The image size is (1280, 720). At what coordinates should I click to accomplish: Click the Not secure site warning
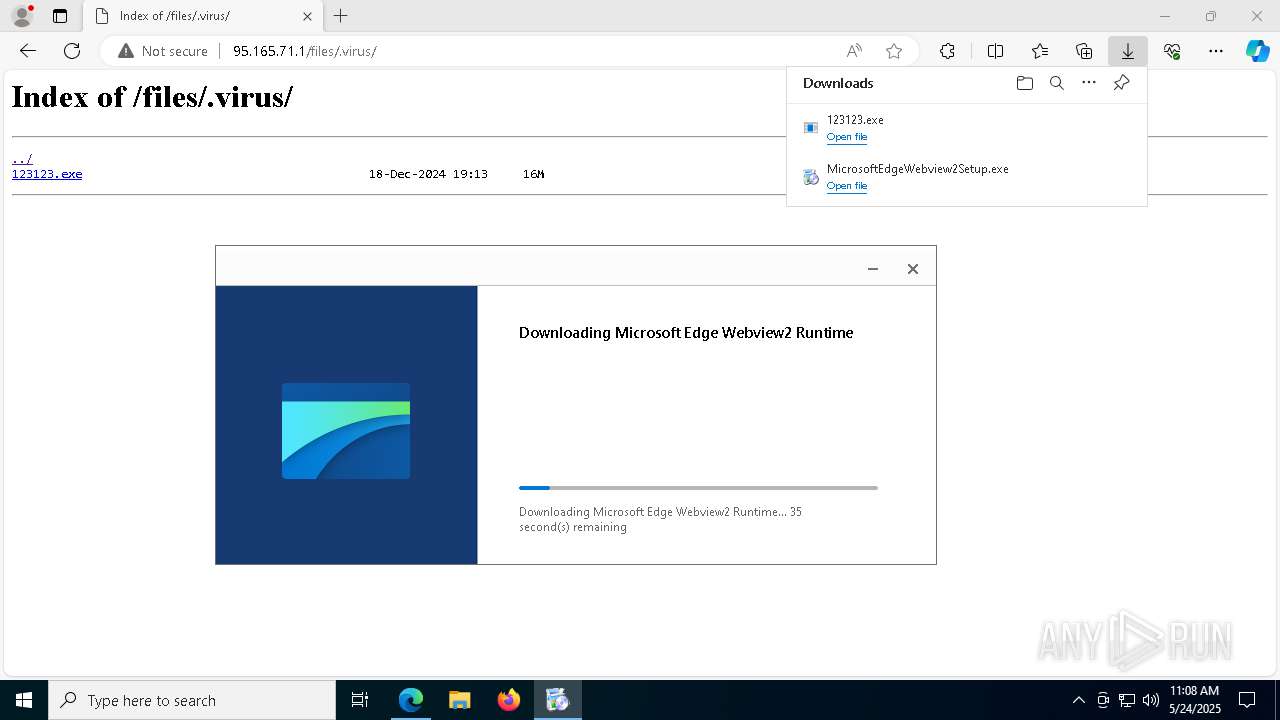163,51
